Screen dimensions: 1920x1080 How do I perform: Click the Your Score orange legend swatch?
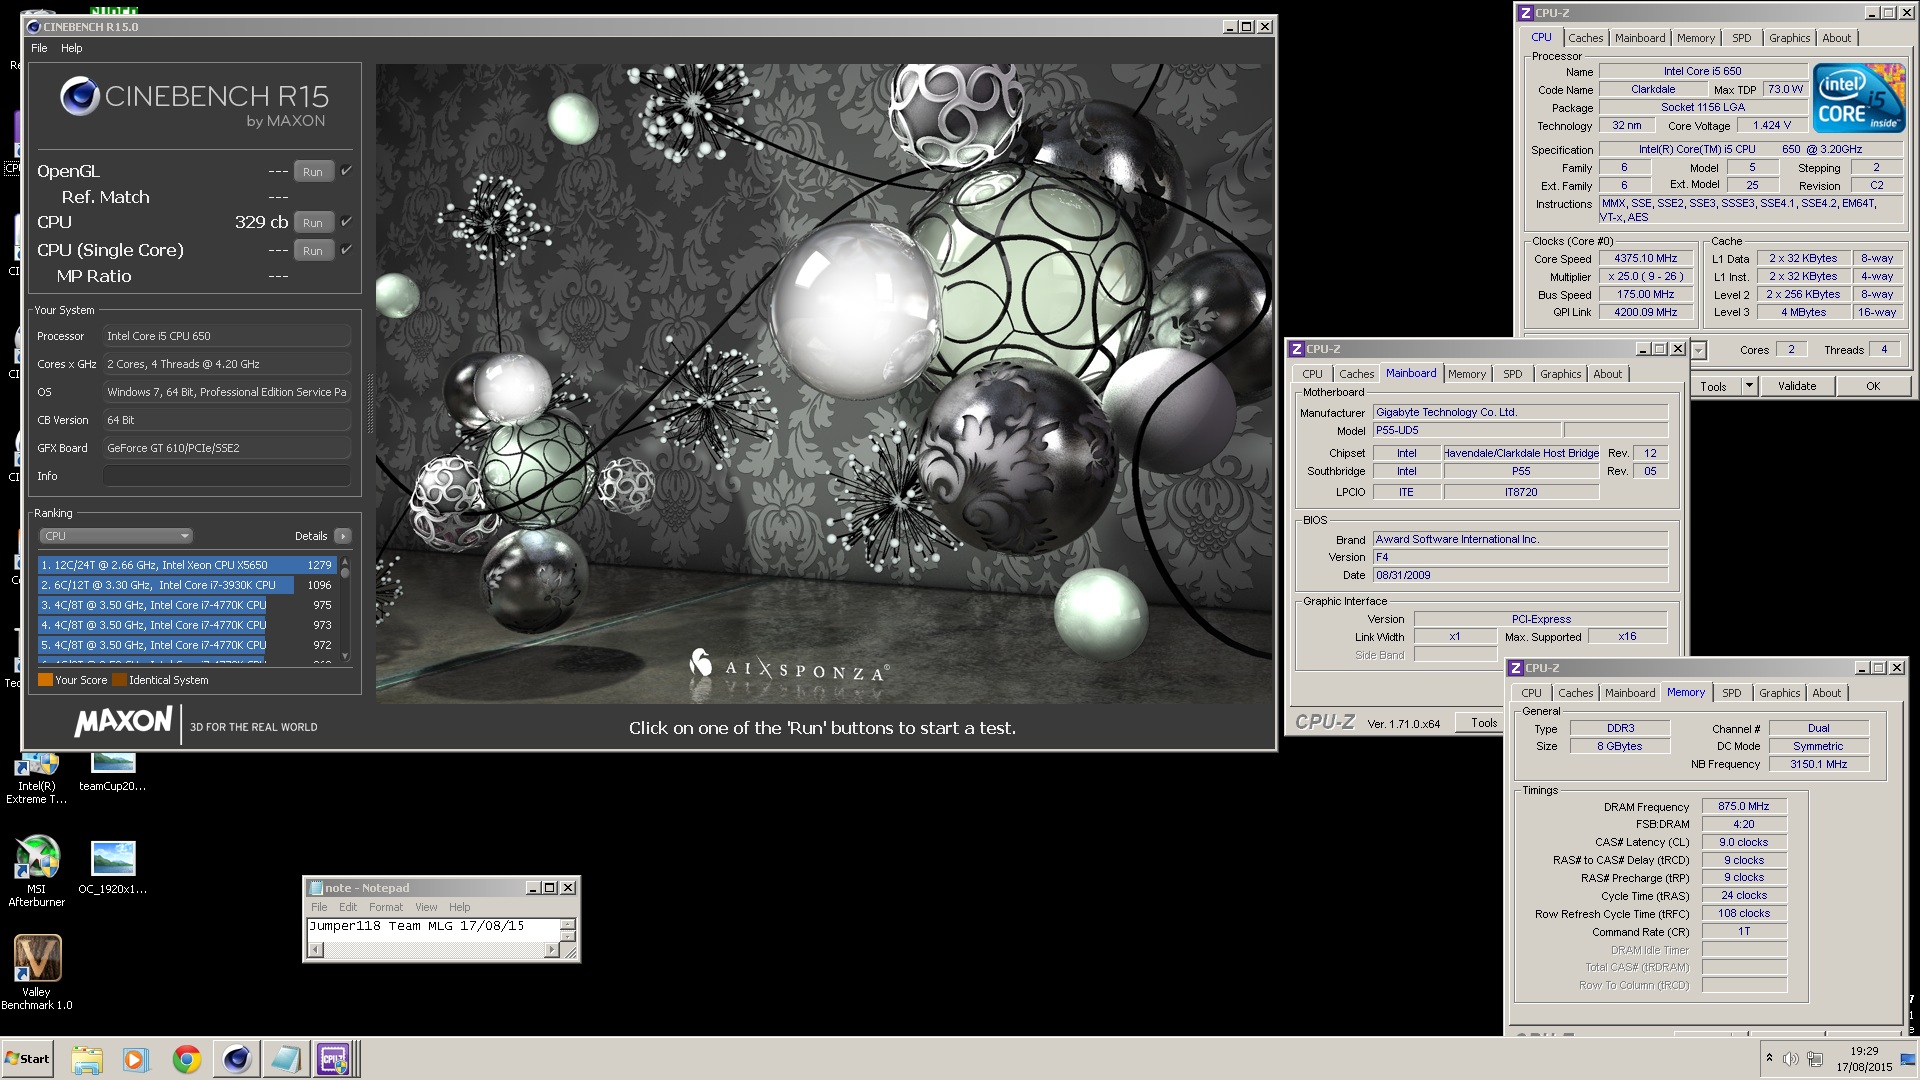45,680
